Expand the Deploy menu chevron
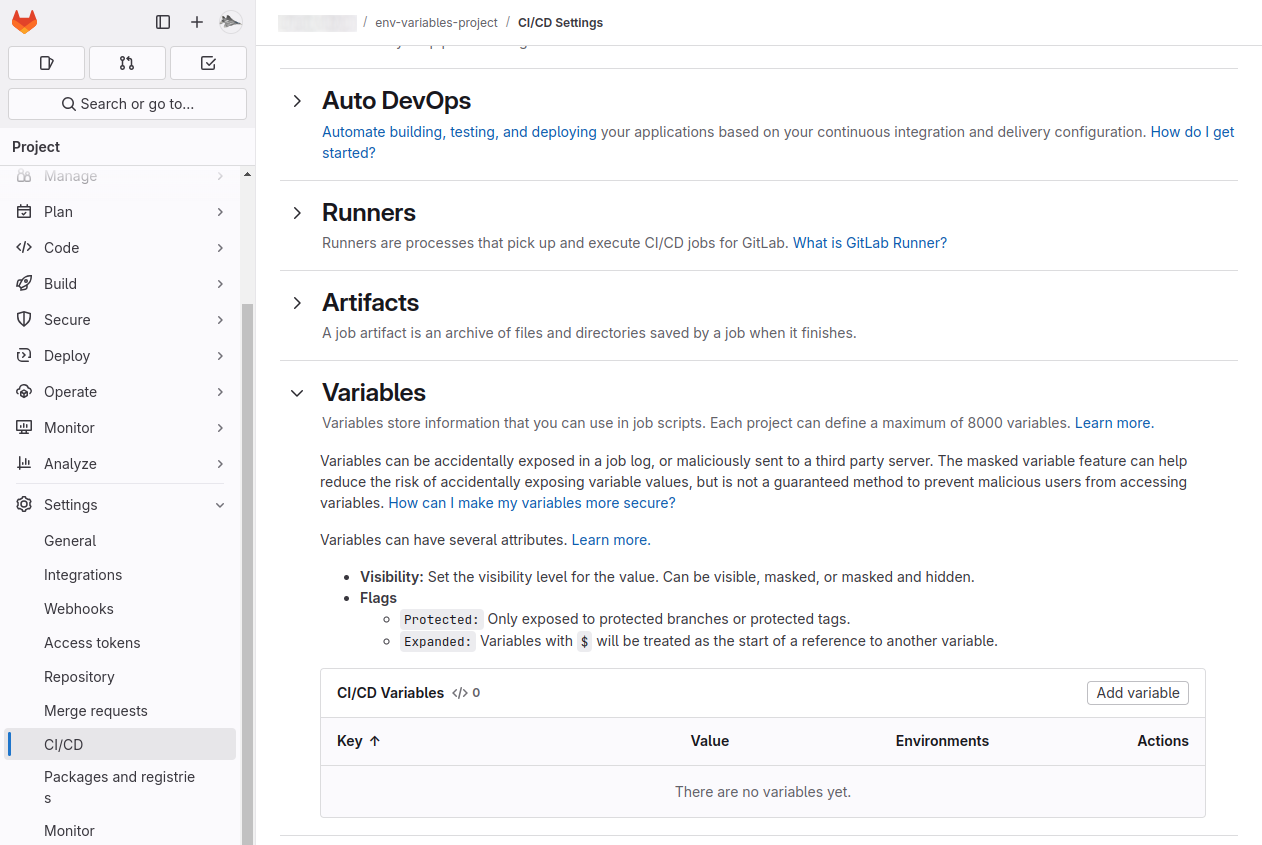 point(220,356)
